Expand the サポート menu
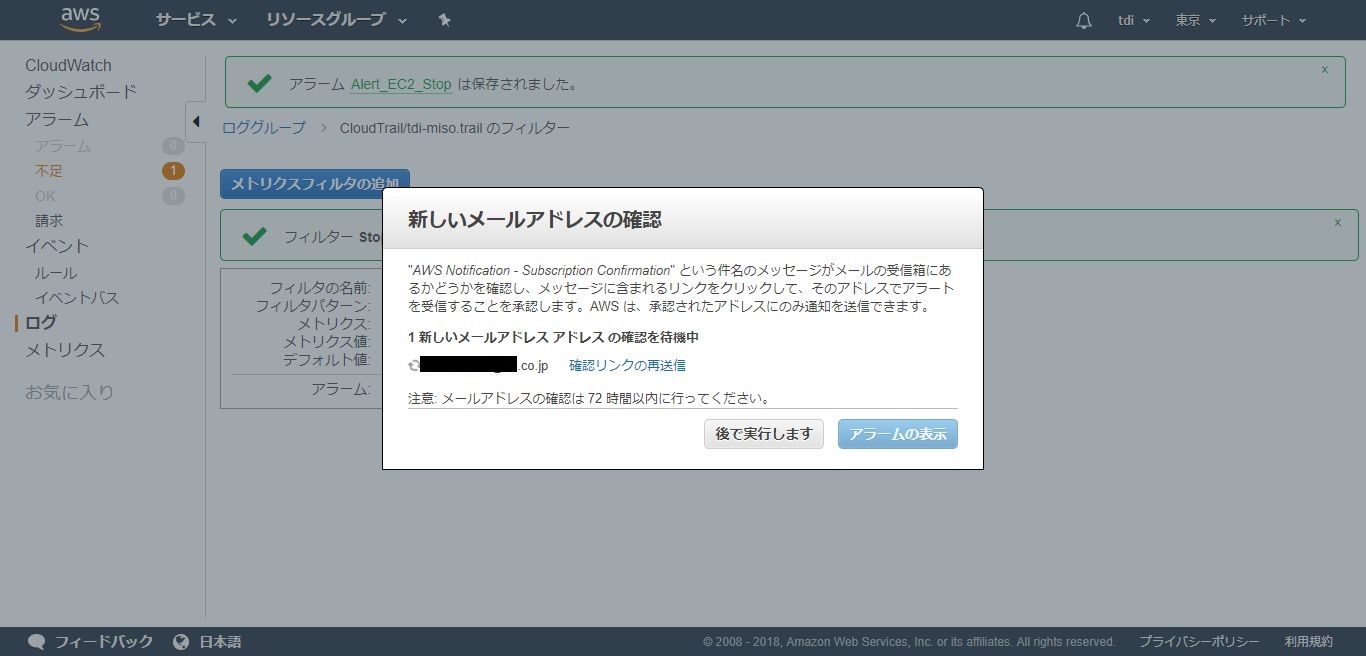 [x=1273, y=21]
